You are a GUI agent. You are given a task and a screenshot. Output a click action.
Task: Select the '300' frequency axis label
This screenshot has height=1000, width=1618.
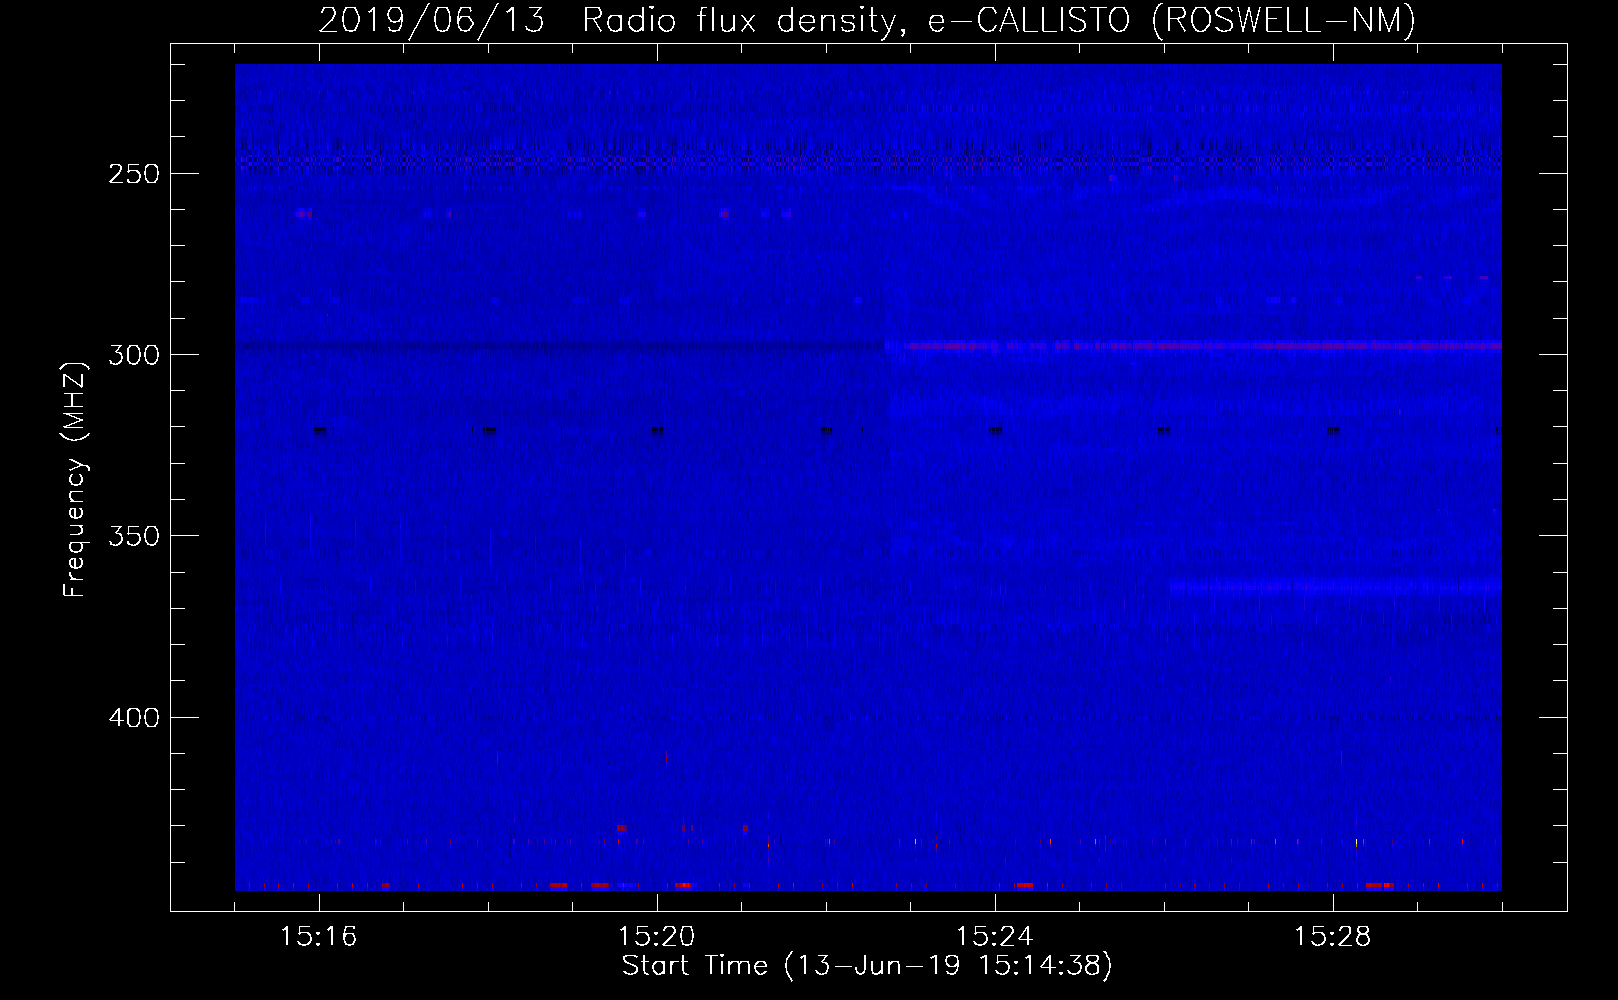coord(134,355)
